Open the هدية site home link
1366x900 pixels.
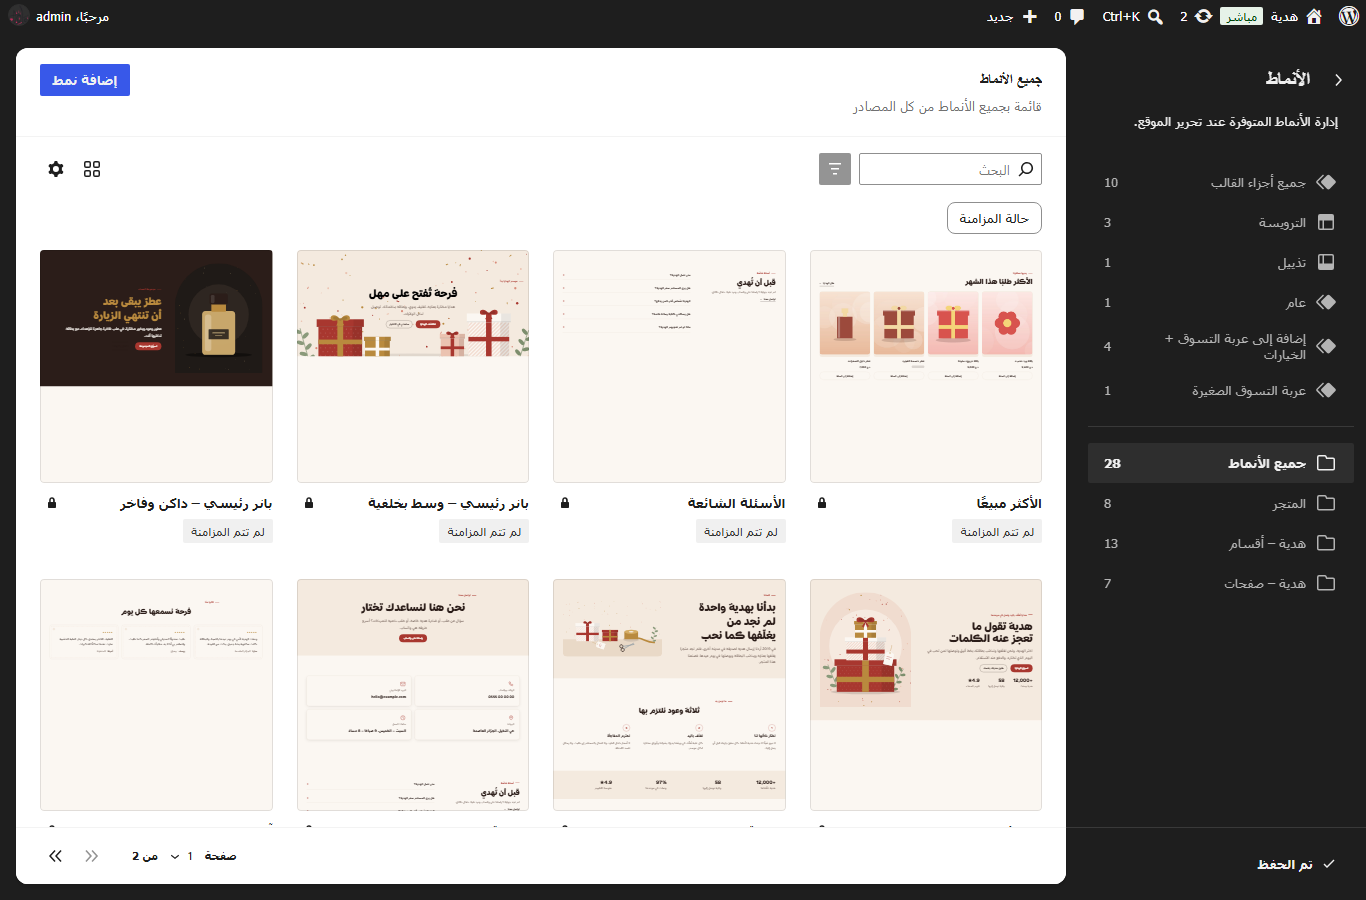point(1297,16)
